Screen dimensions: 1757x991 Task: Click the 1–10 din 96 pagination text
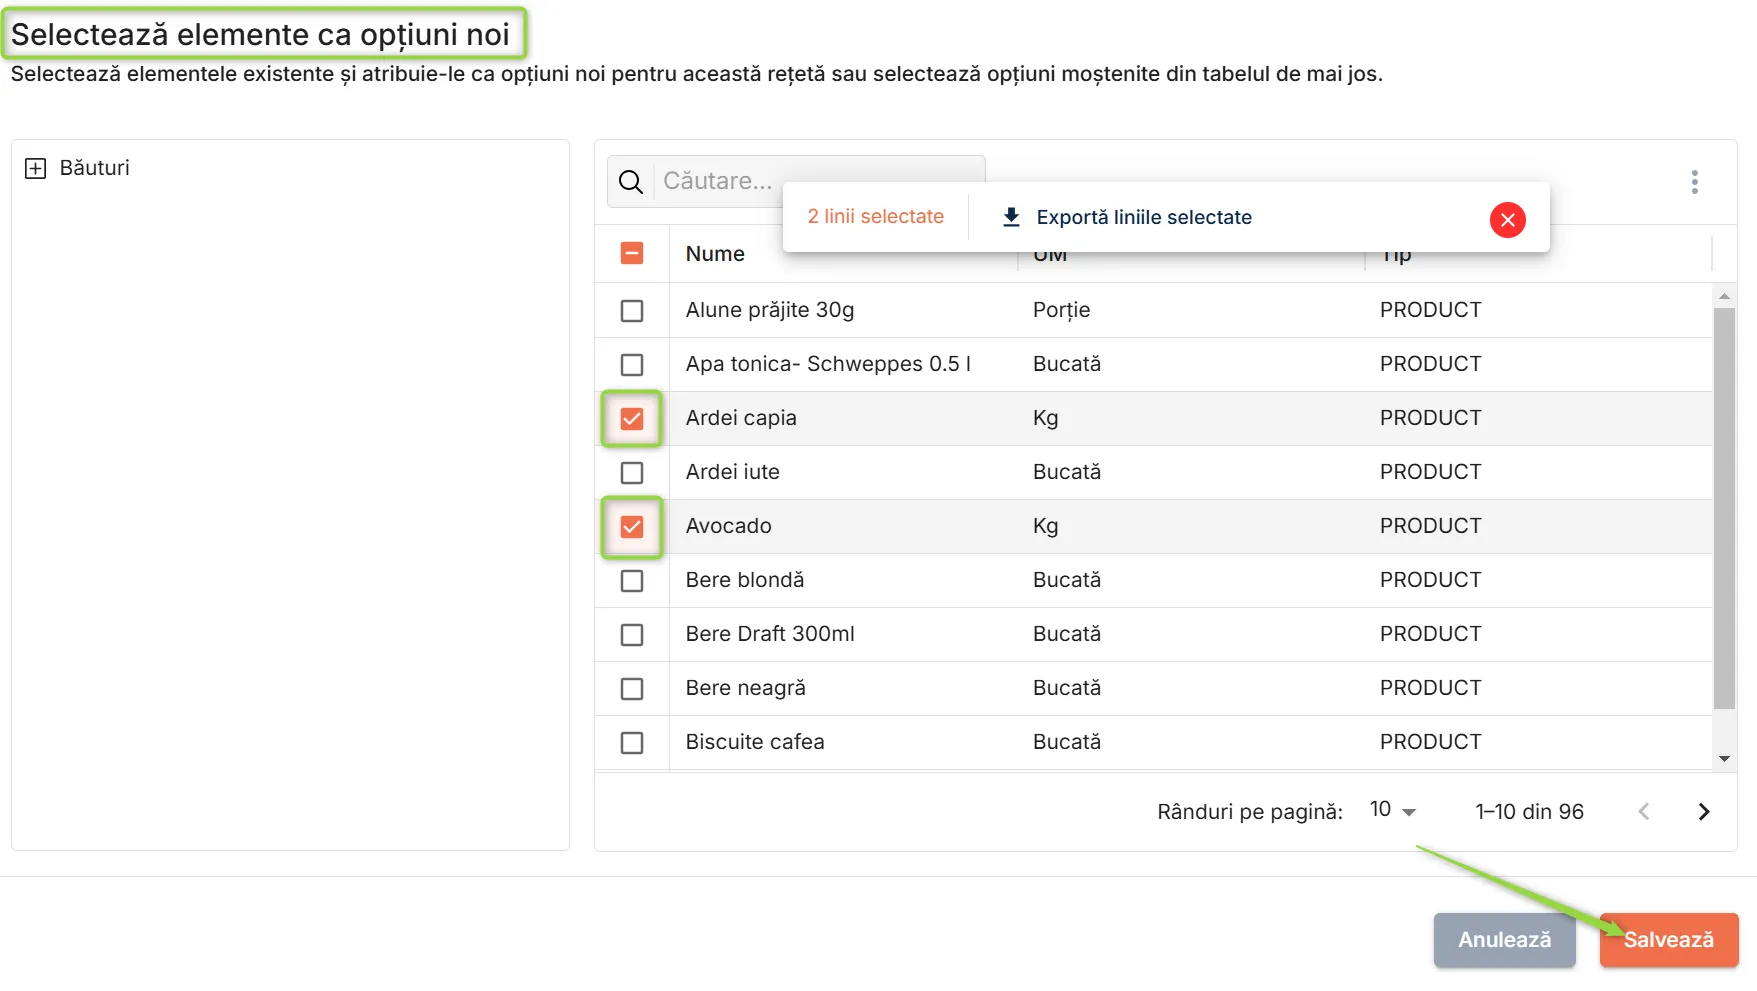point(1530,812)
